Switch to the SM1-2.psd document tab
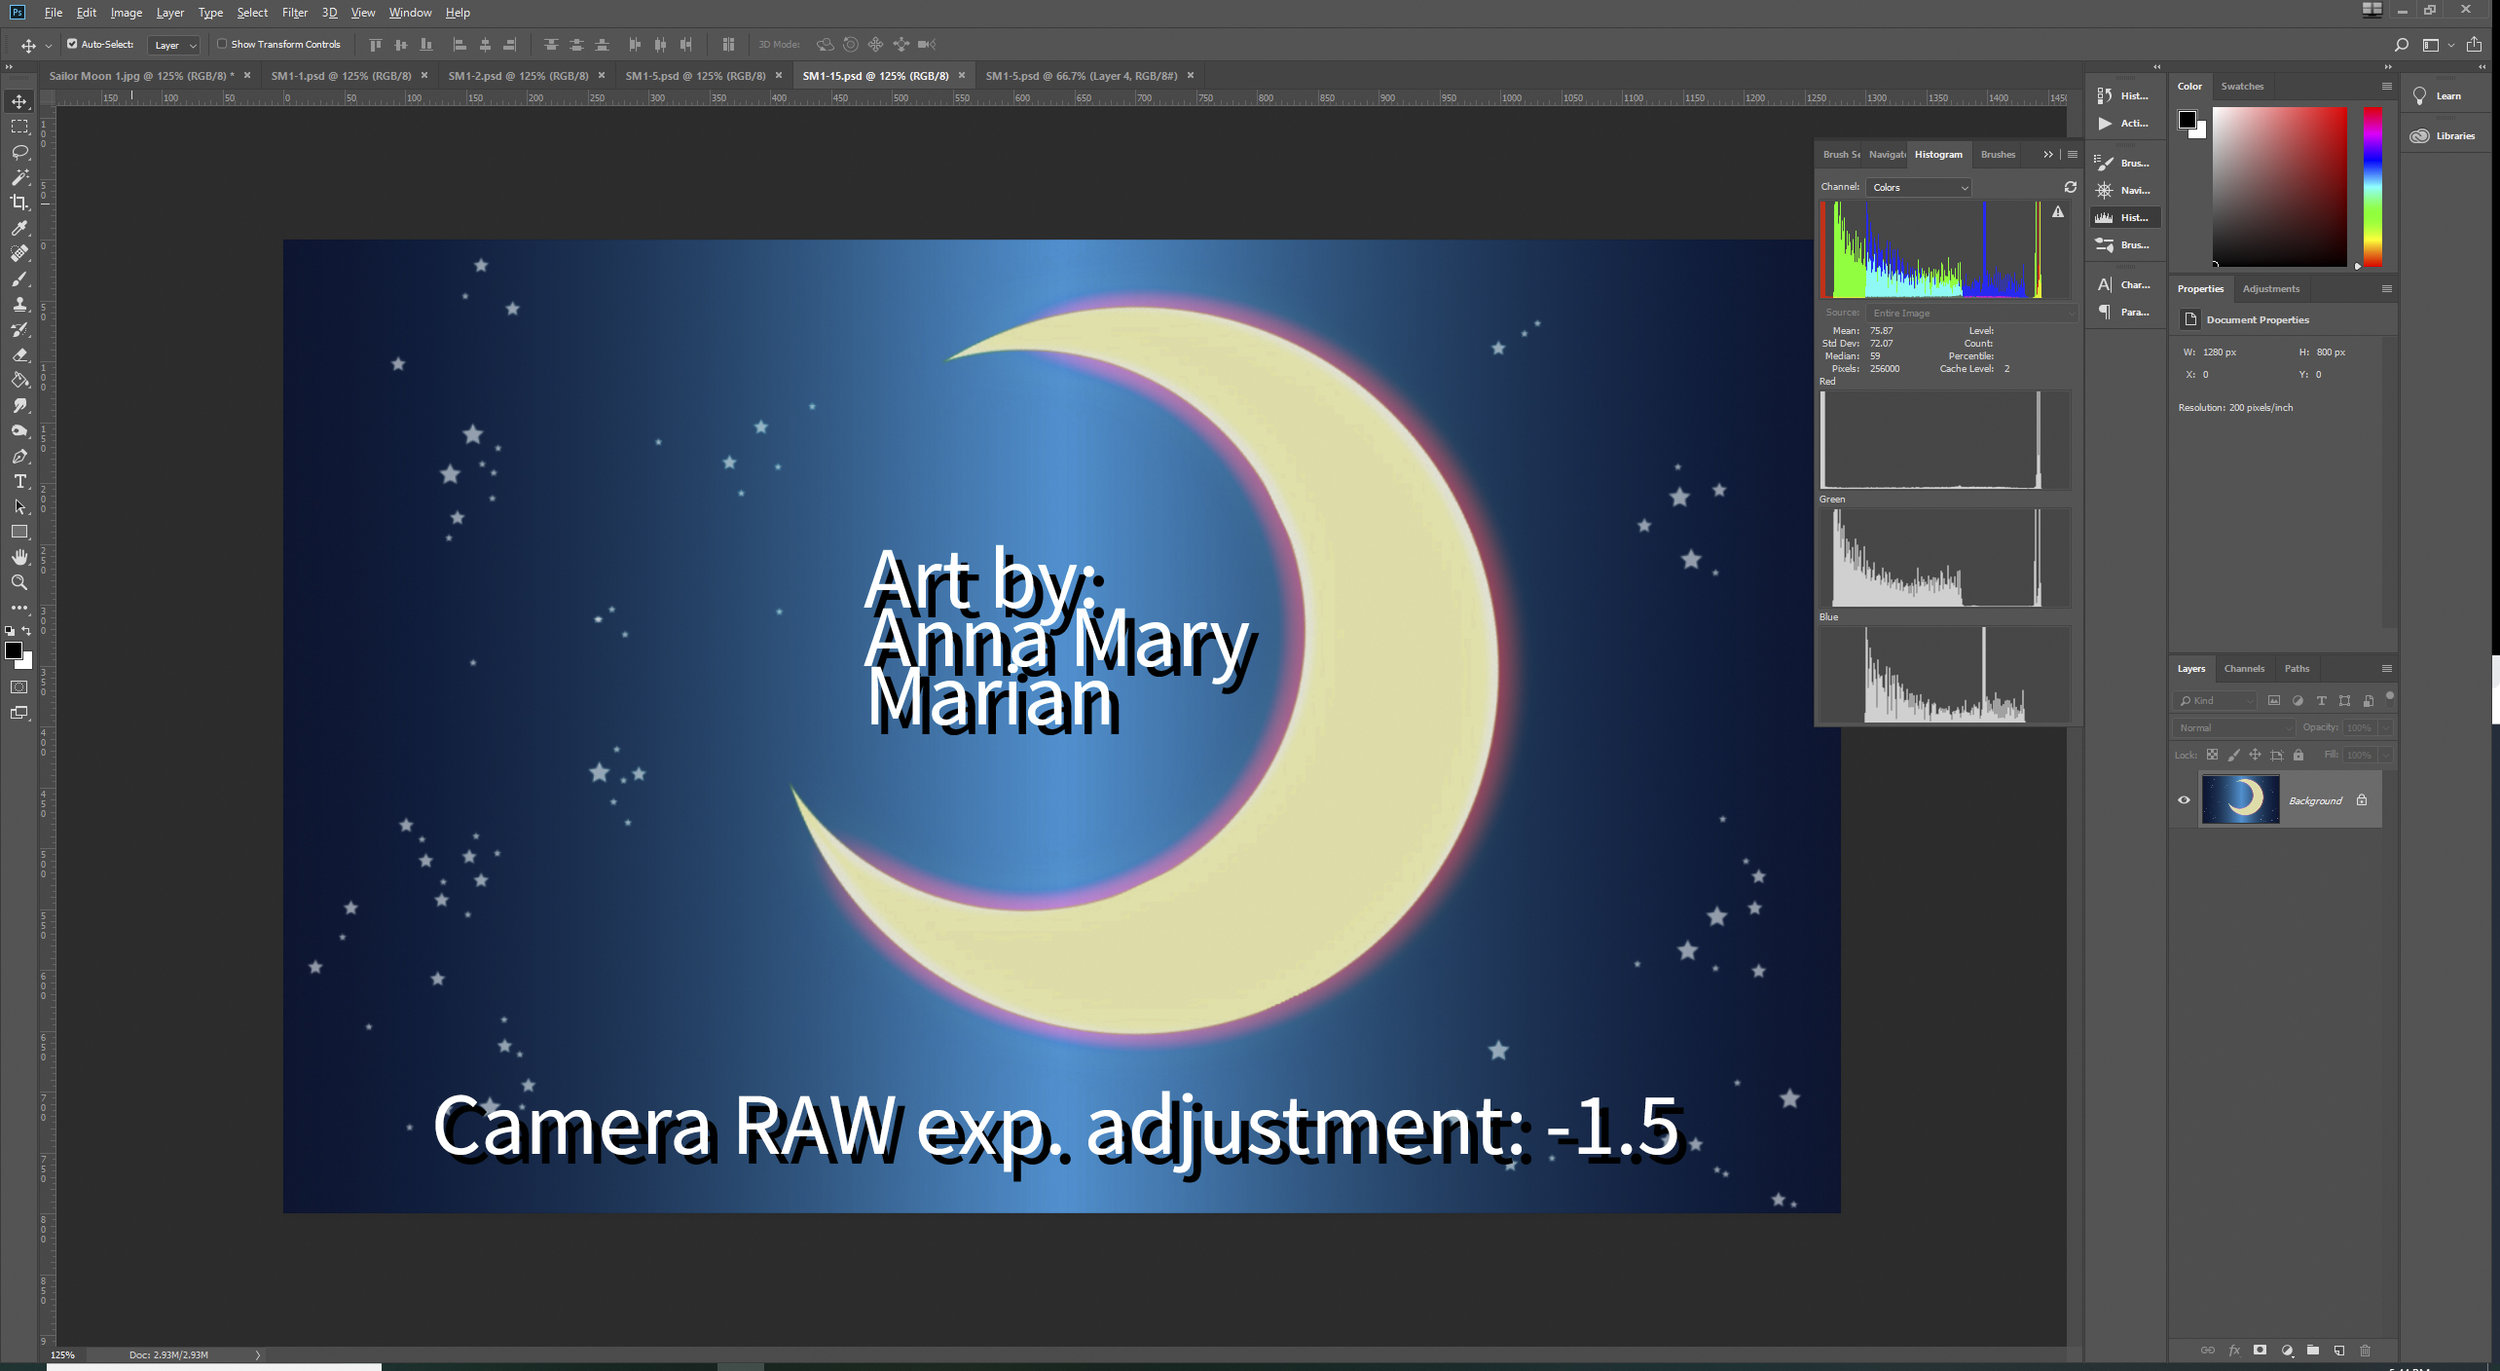The height and width of the screenshot is (1371, 2500). pos(517,76)
